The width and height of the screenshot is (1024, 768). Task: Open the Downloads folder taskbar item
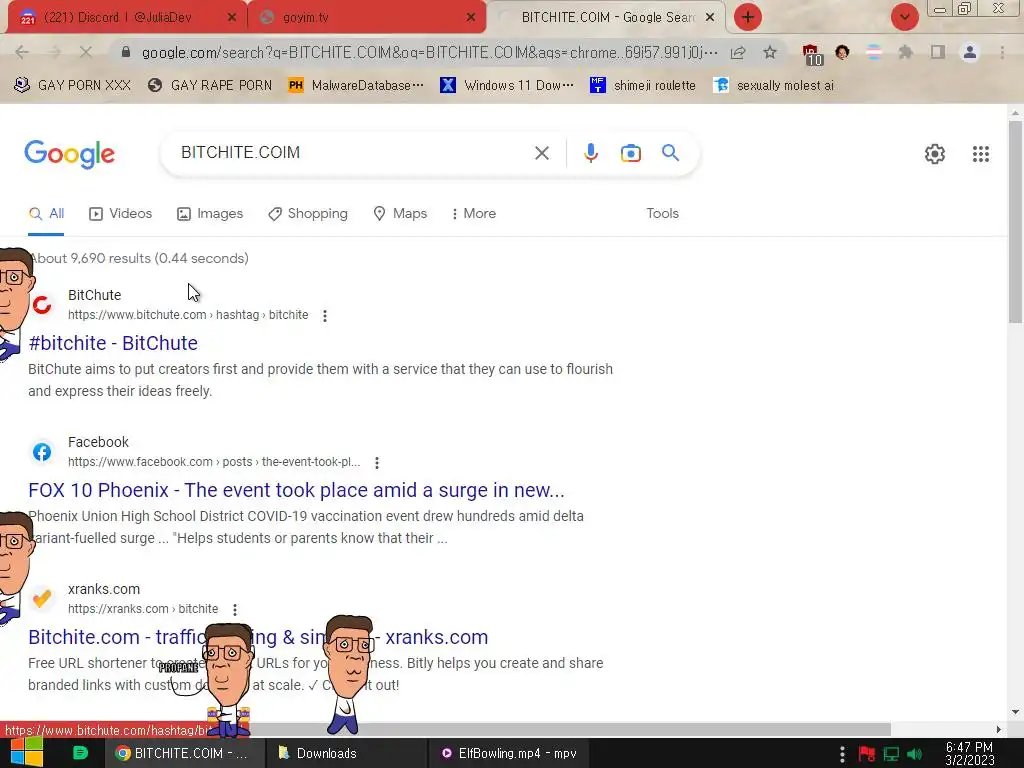(x=346, y=753)
